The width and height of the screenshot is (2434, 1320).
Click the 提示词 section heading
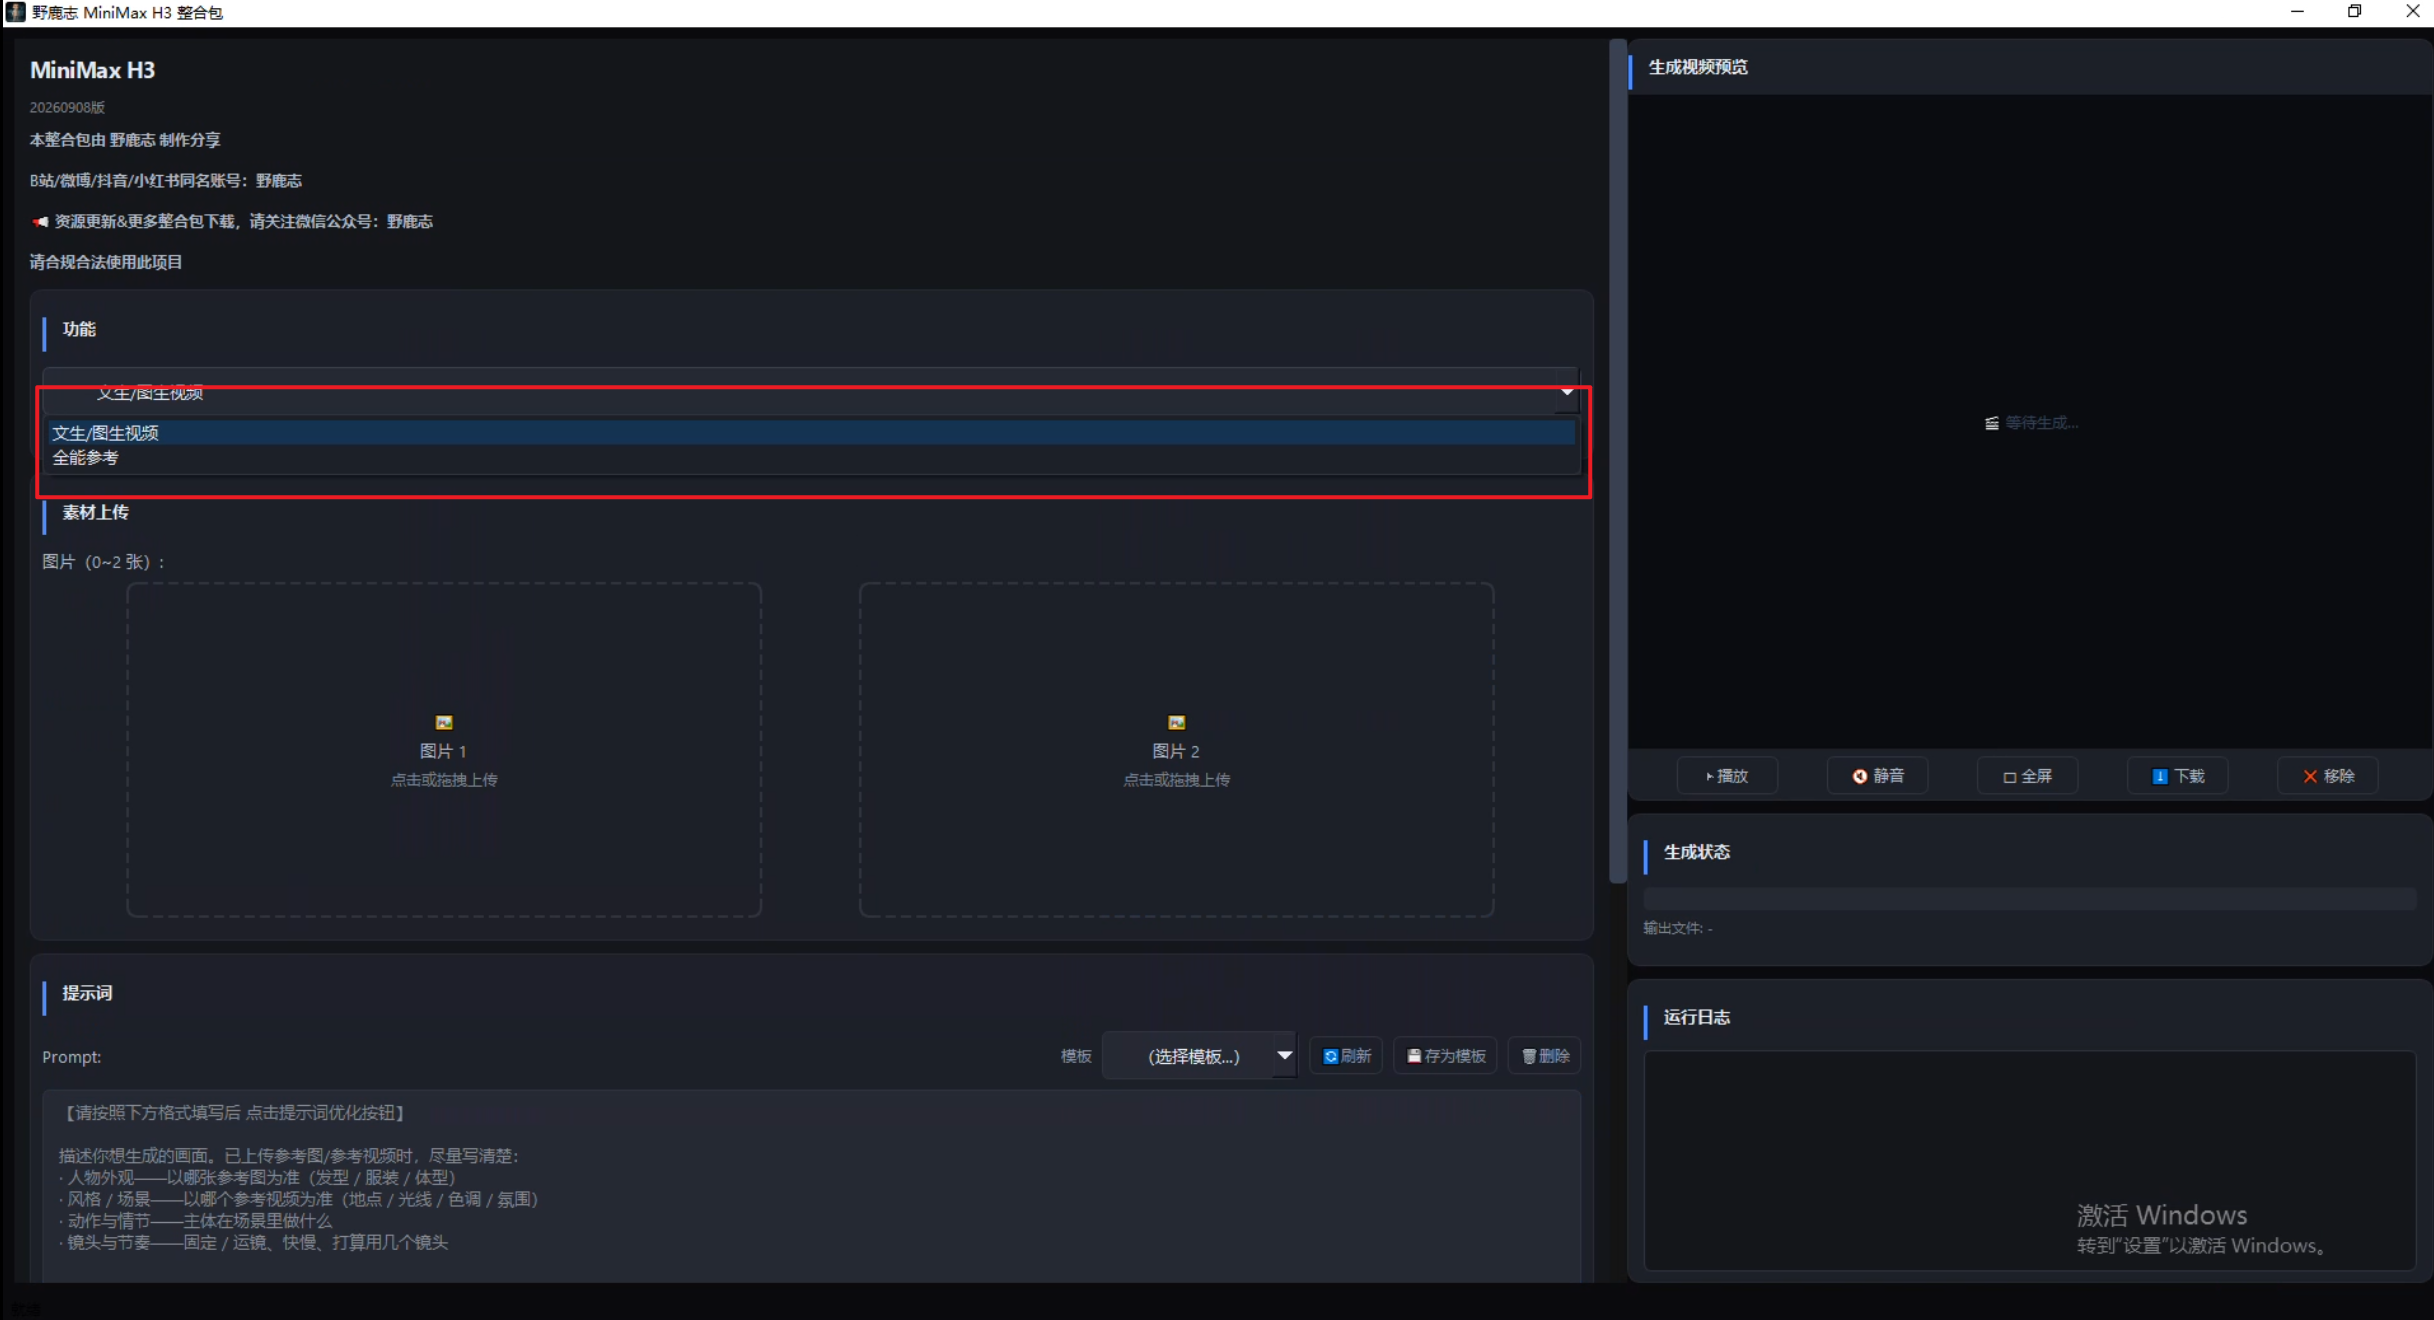coord(87,993)
